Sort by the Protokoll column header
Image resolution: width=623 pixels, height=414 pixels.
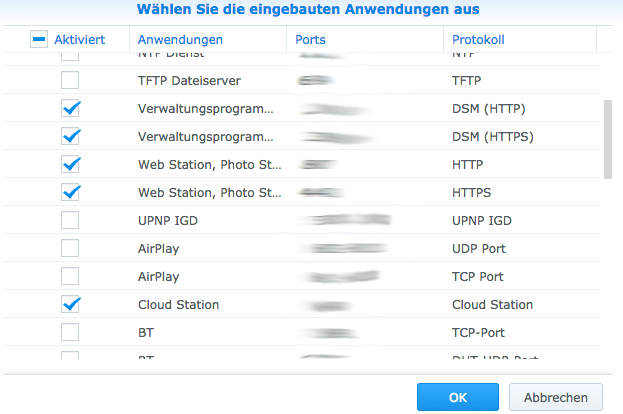[481, 39]
